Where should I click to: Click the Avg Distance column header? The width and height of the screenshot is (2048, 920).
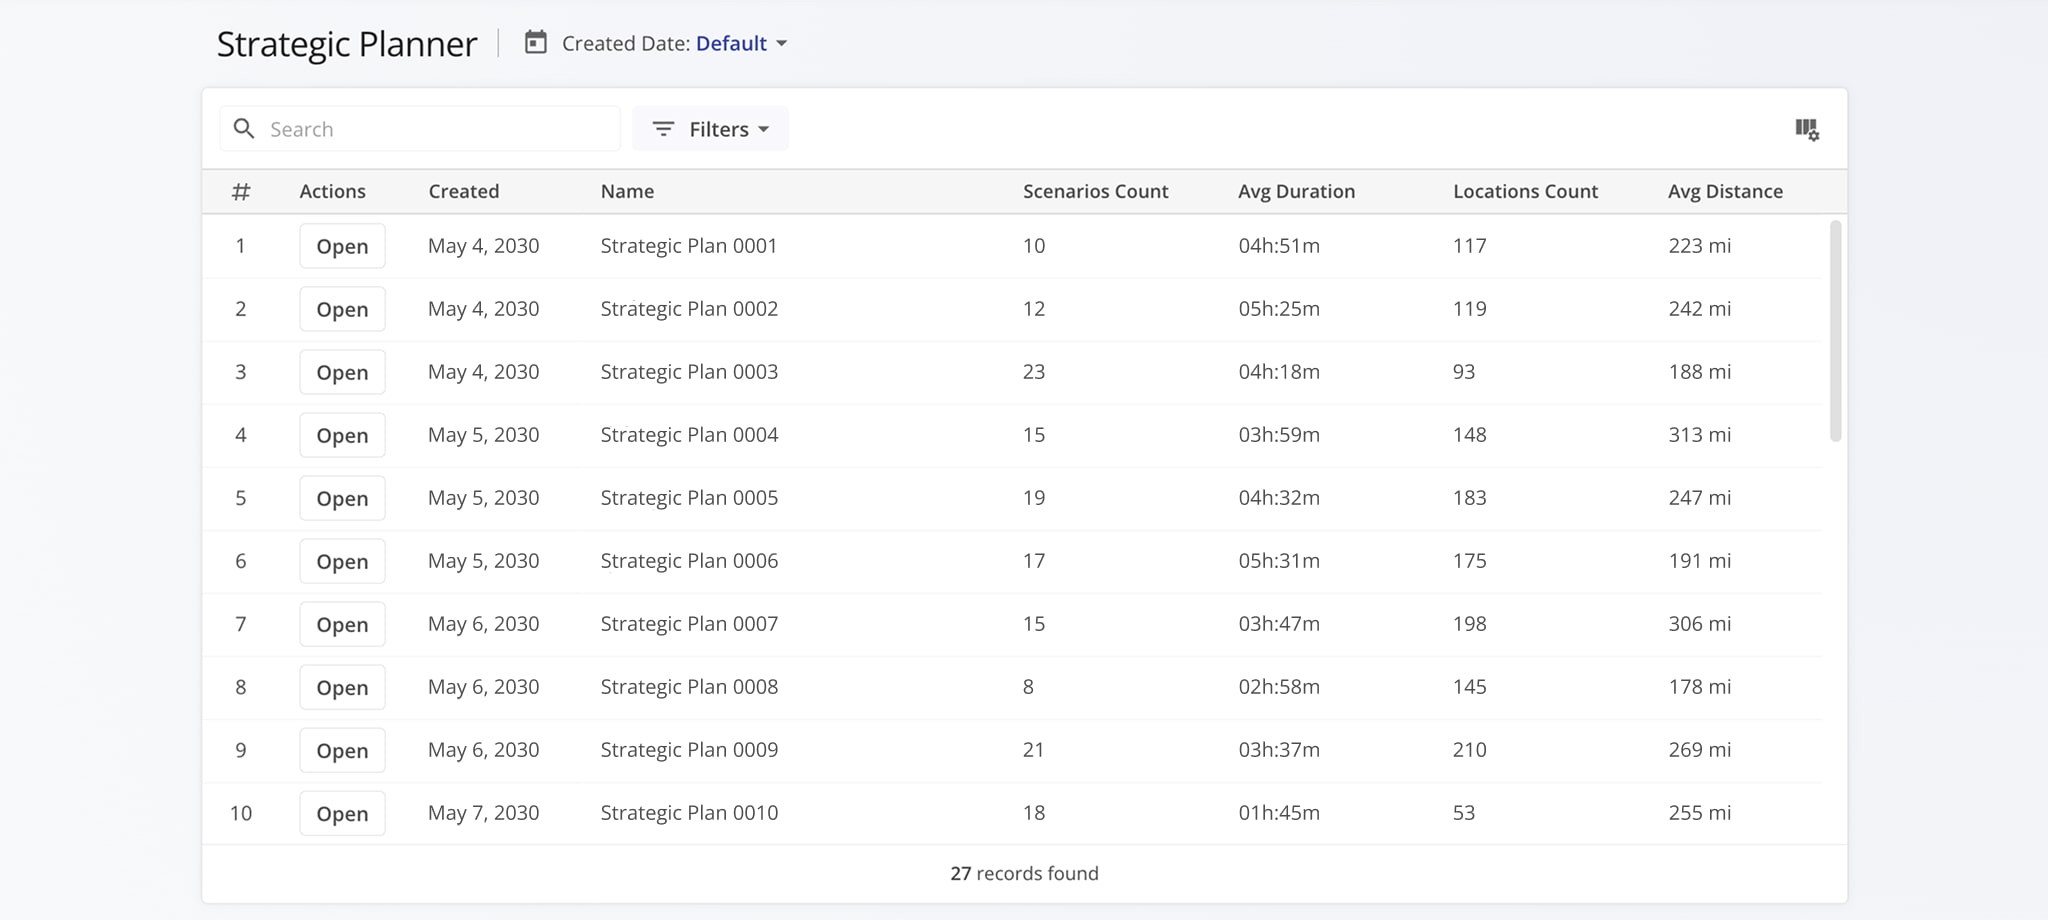1725,191
